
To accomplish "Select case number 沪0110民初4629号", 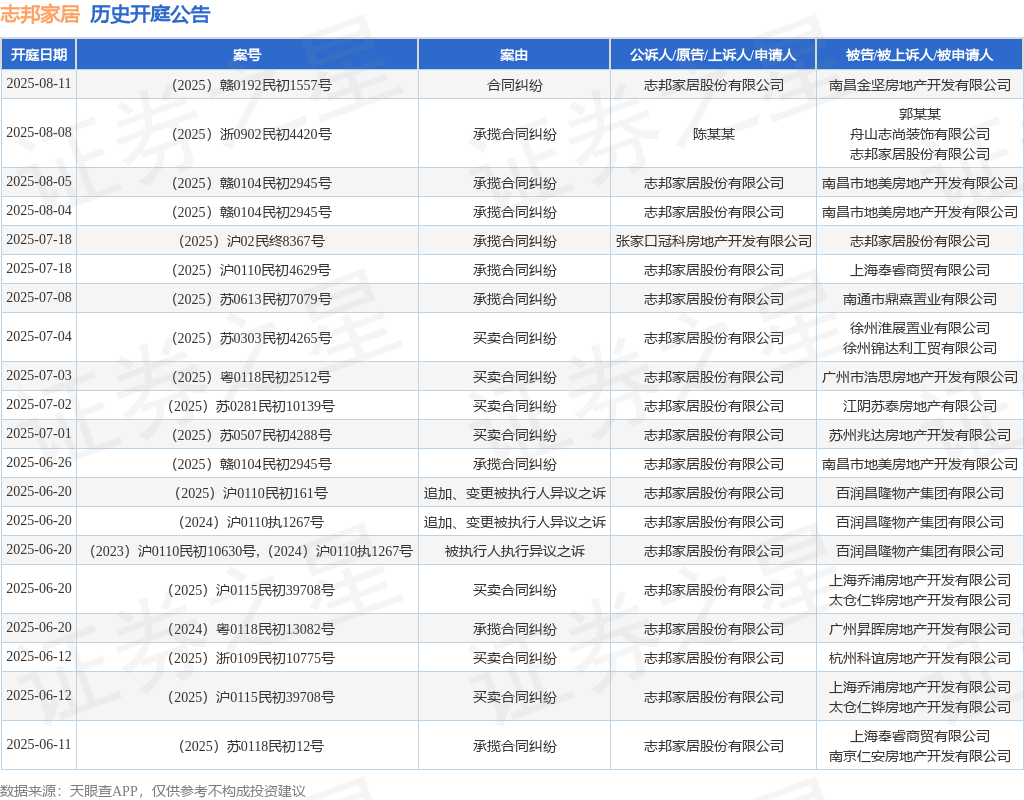I will [x=251, y=270].
